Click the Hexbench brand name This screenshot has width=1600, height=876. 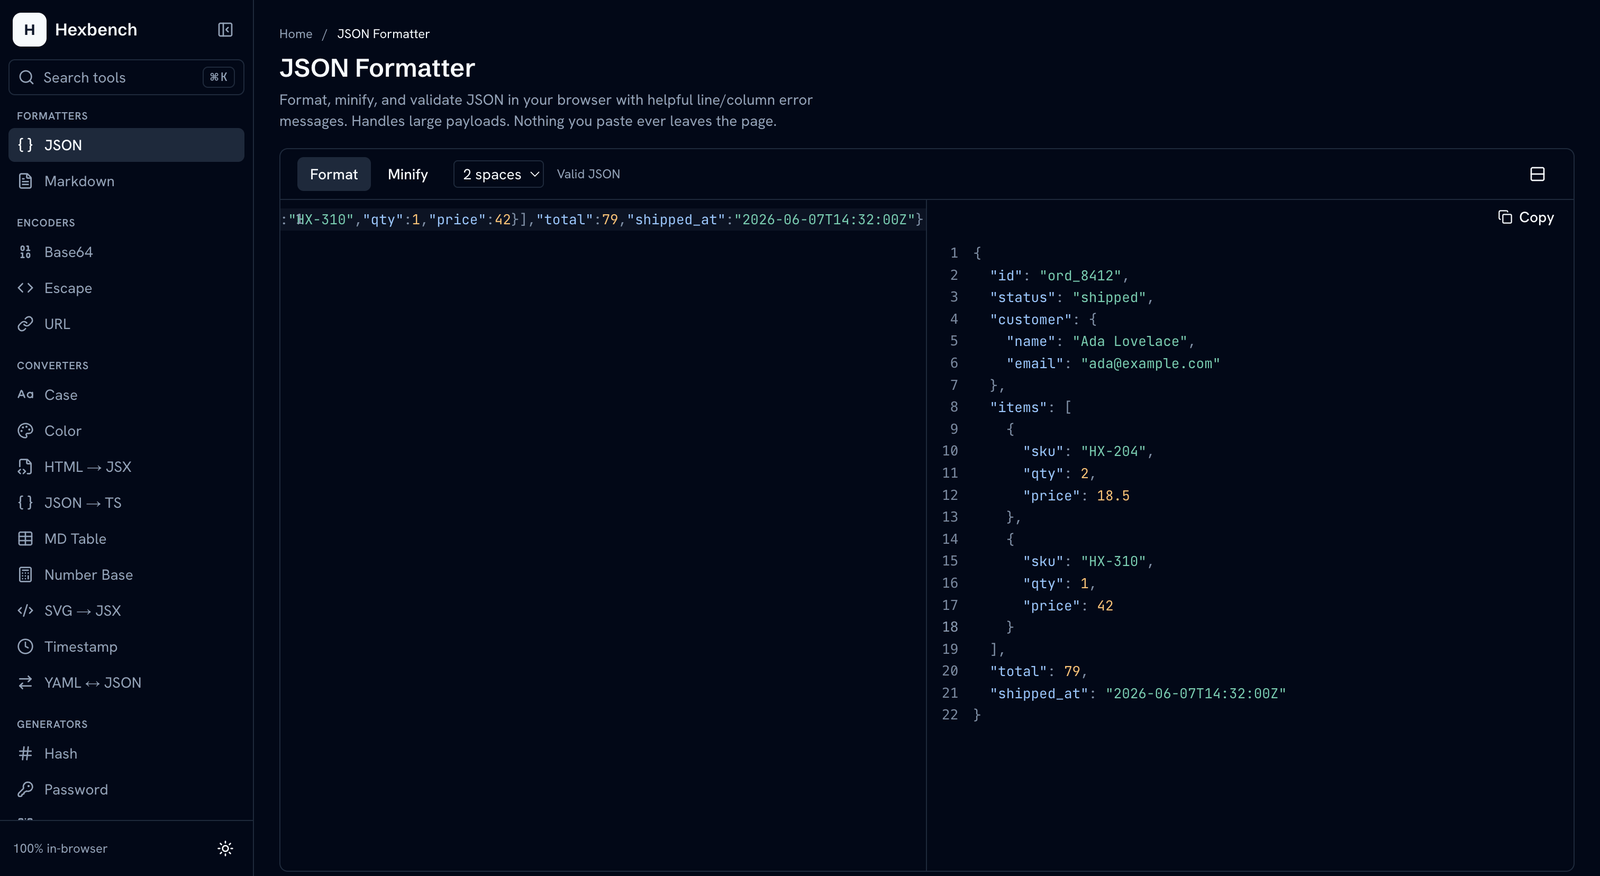tap(96, 30)
